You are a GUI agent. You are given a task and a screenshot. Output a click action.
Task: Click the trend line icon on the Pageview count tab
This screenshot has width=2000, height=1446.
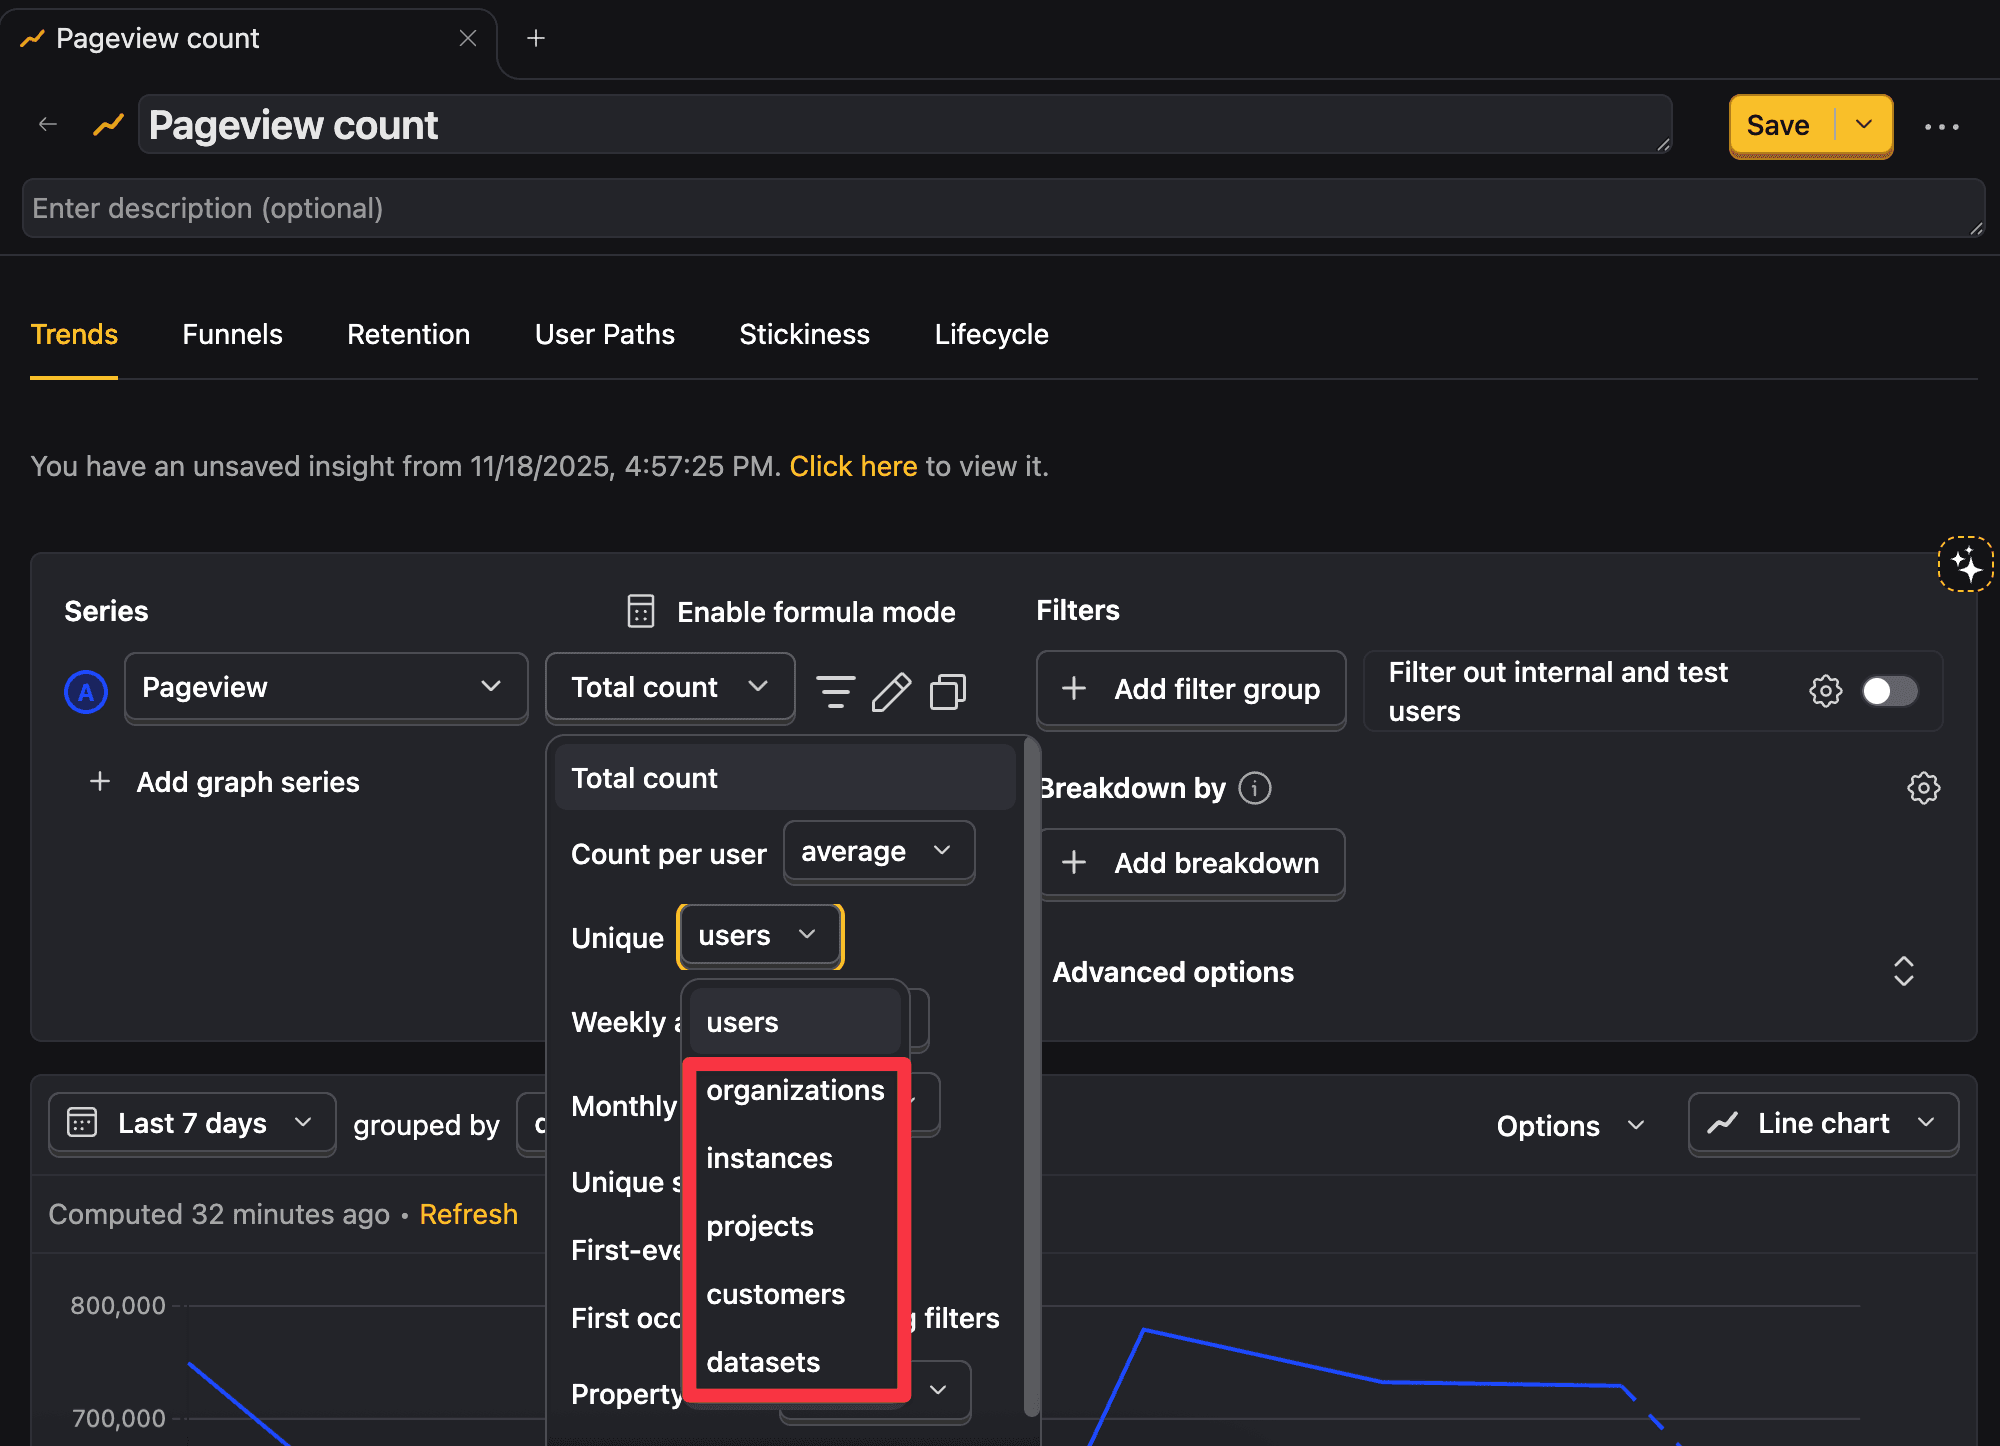point(31,37)
